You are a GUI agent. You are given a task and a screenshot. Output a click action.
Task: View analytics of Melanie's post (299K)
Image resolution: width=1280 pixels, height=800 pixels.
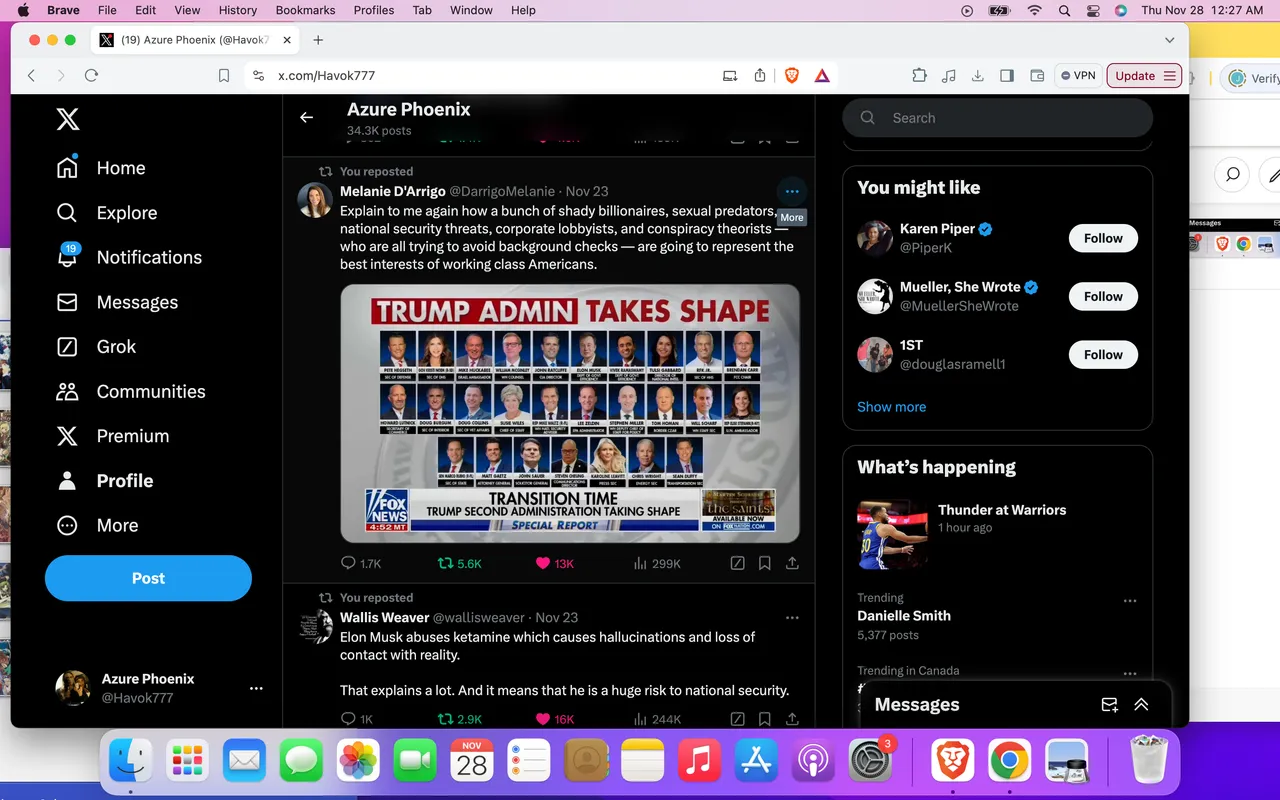pos(657,563)
